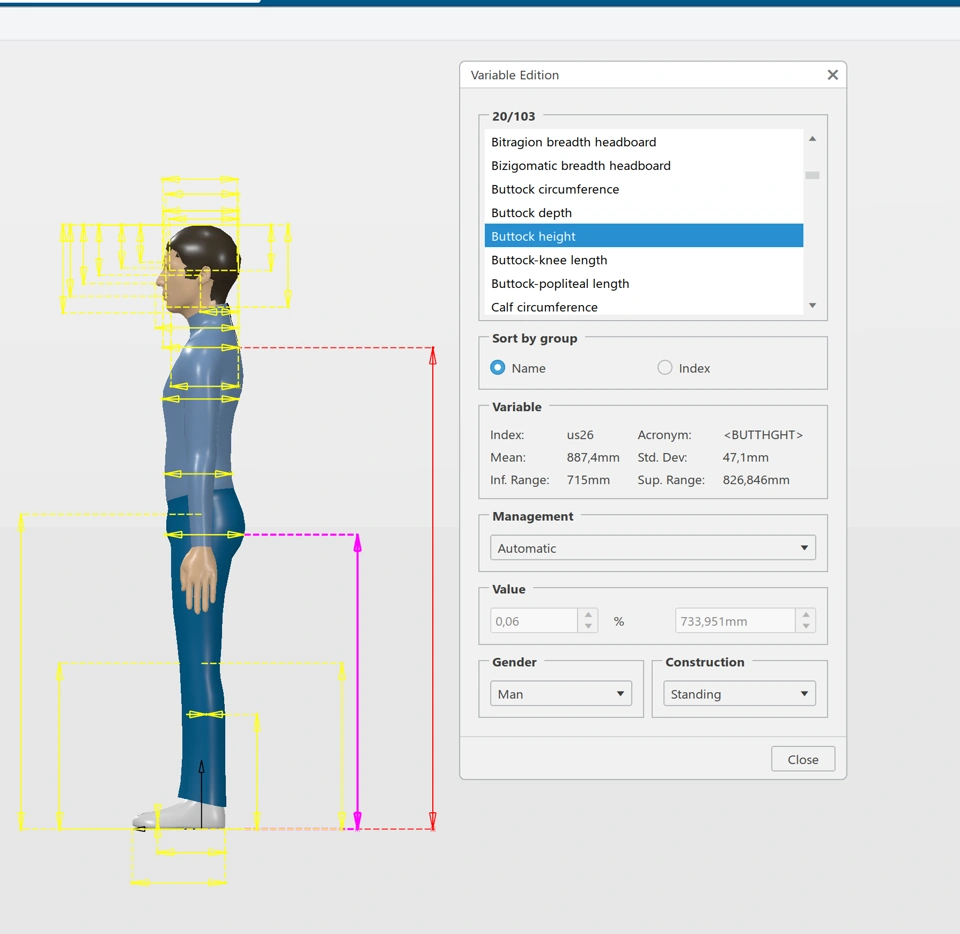Choose Buttock depth variable

[x=643, y=212]
